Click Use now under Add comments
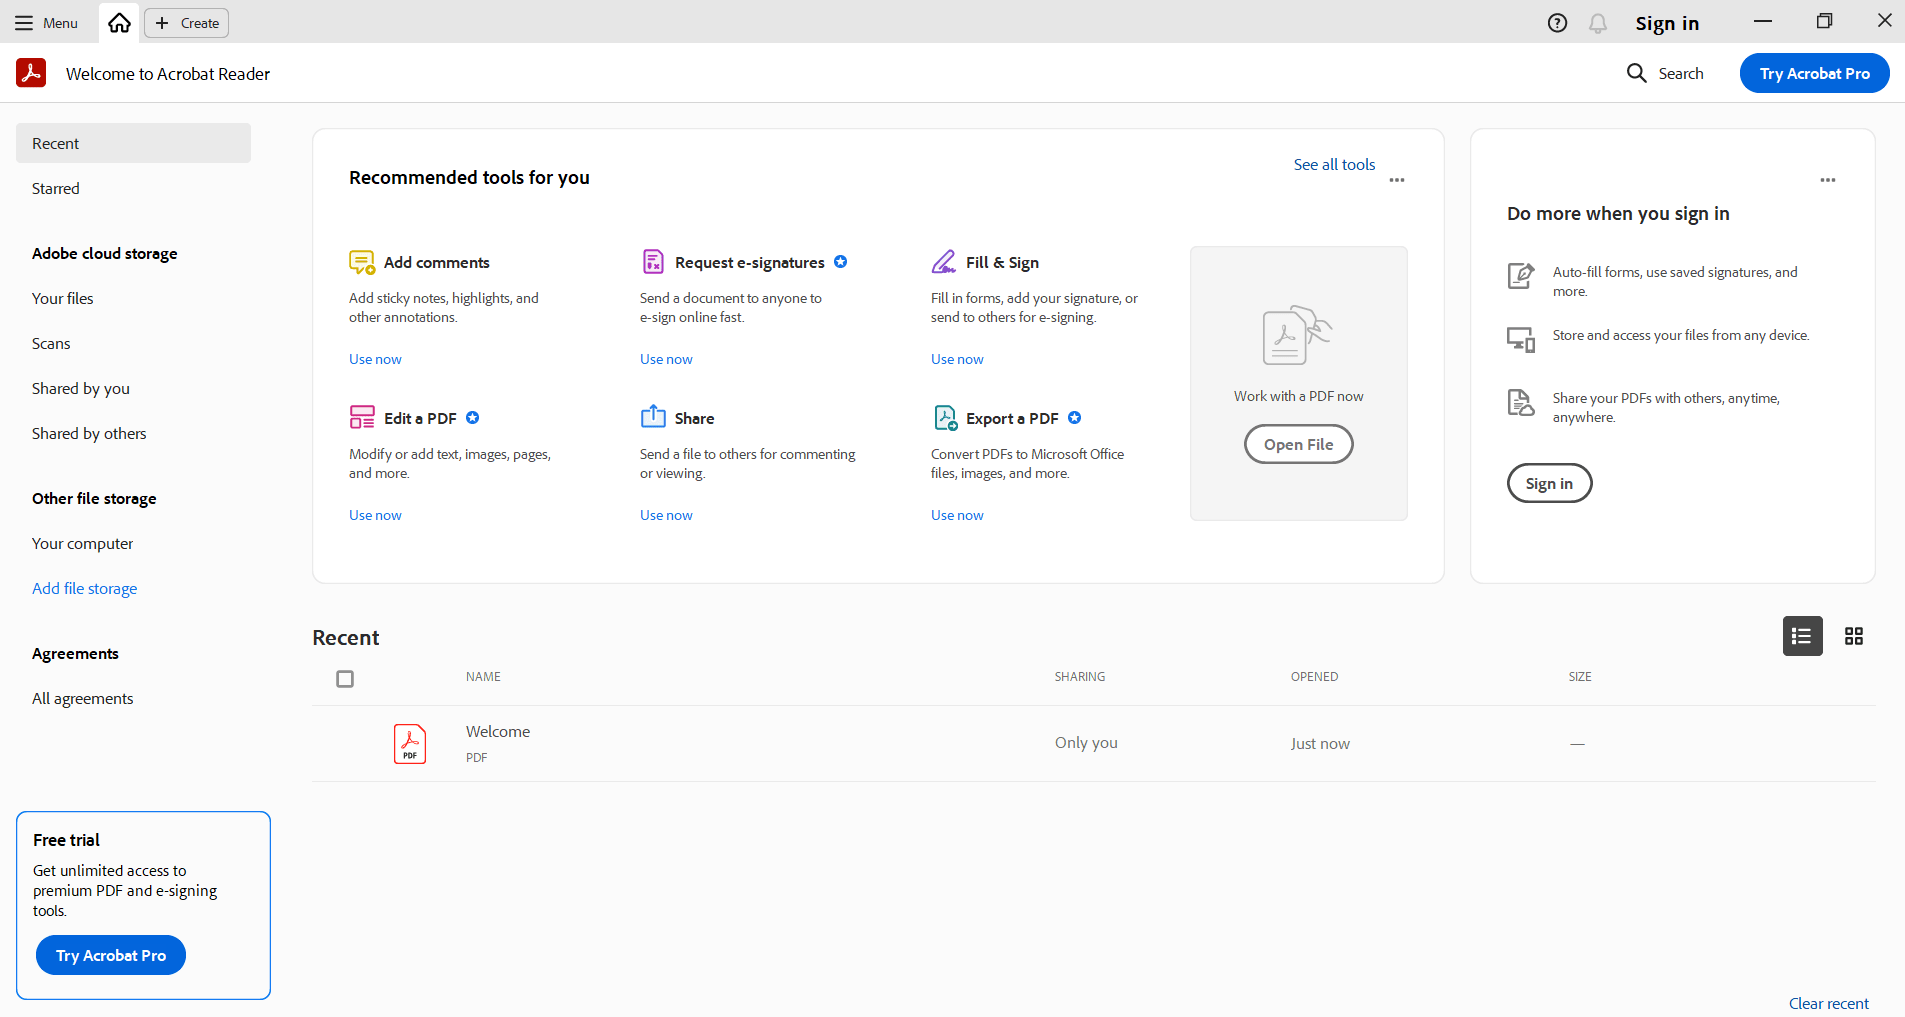Image resolution: width=1905 pixels, height=1017 pixels. point(375,359)
